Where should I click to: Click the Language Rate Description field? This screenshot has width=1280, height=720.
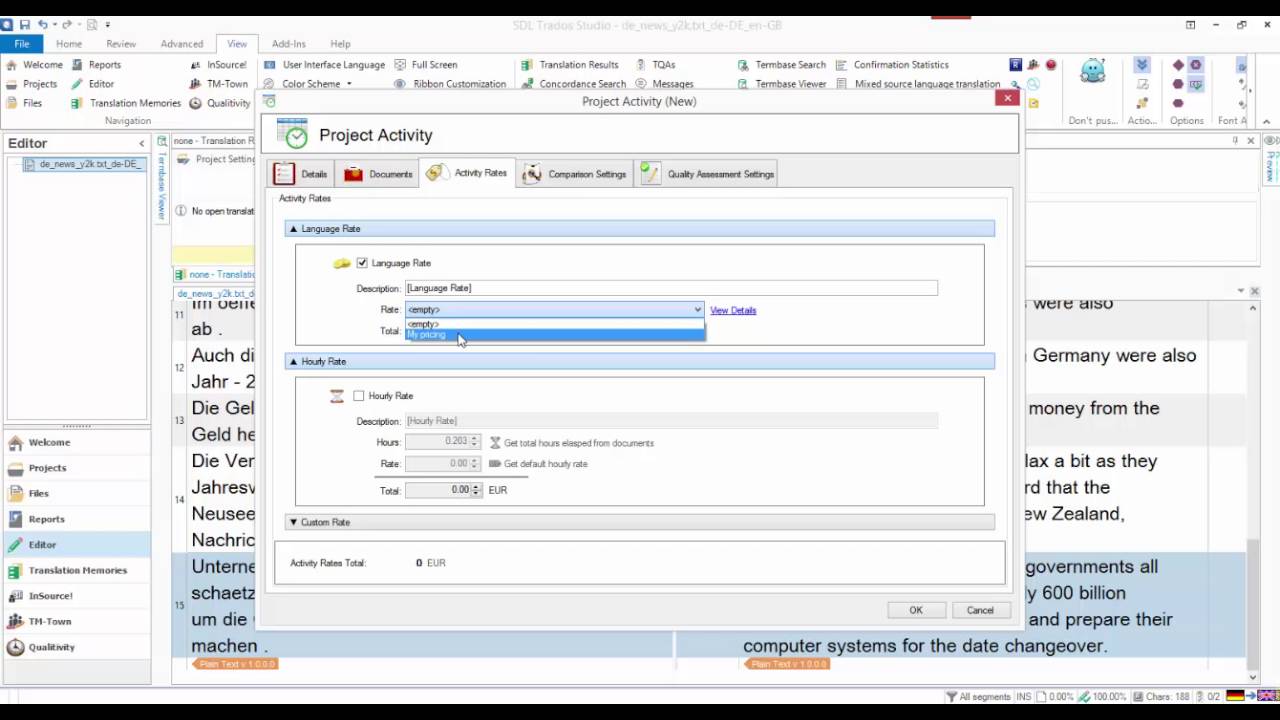click(x=671, y=288)
